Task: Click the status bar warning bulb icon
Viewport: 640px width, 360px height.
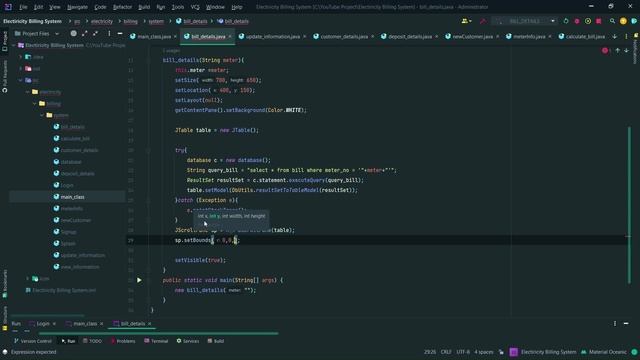Action: tap(5, 352)
